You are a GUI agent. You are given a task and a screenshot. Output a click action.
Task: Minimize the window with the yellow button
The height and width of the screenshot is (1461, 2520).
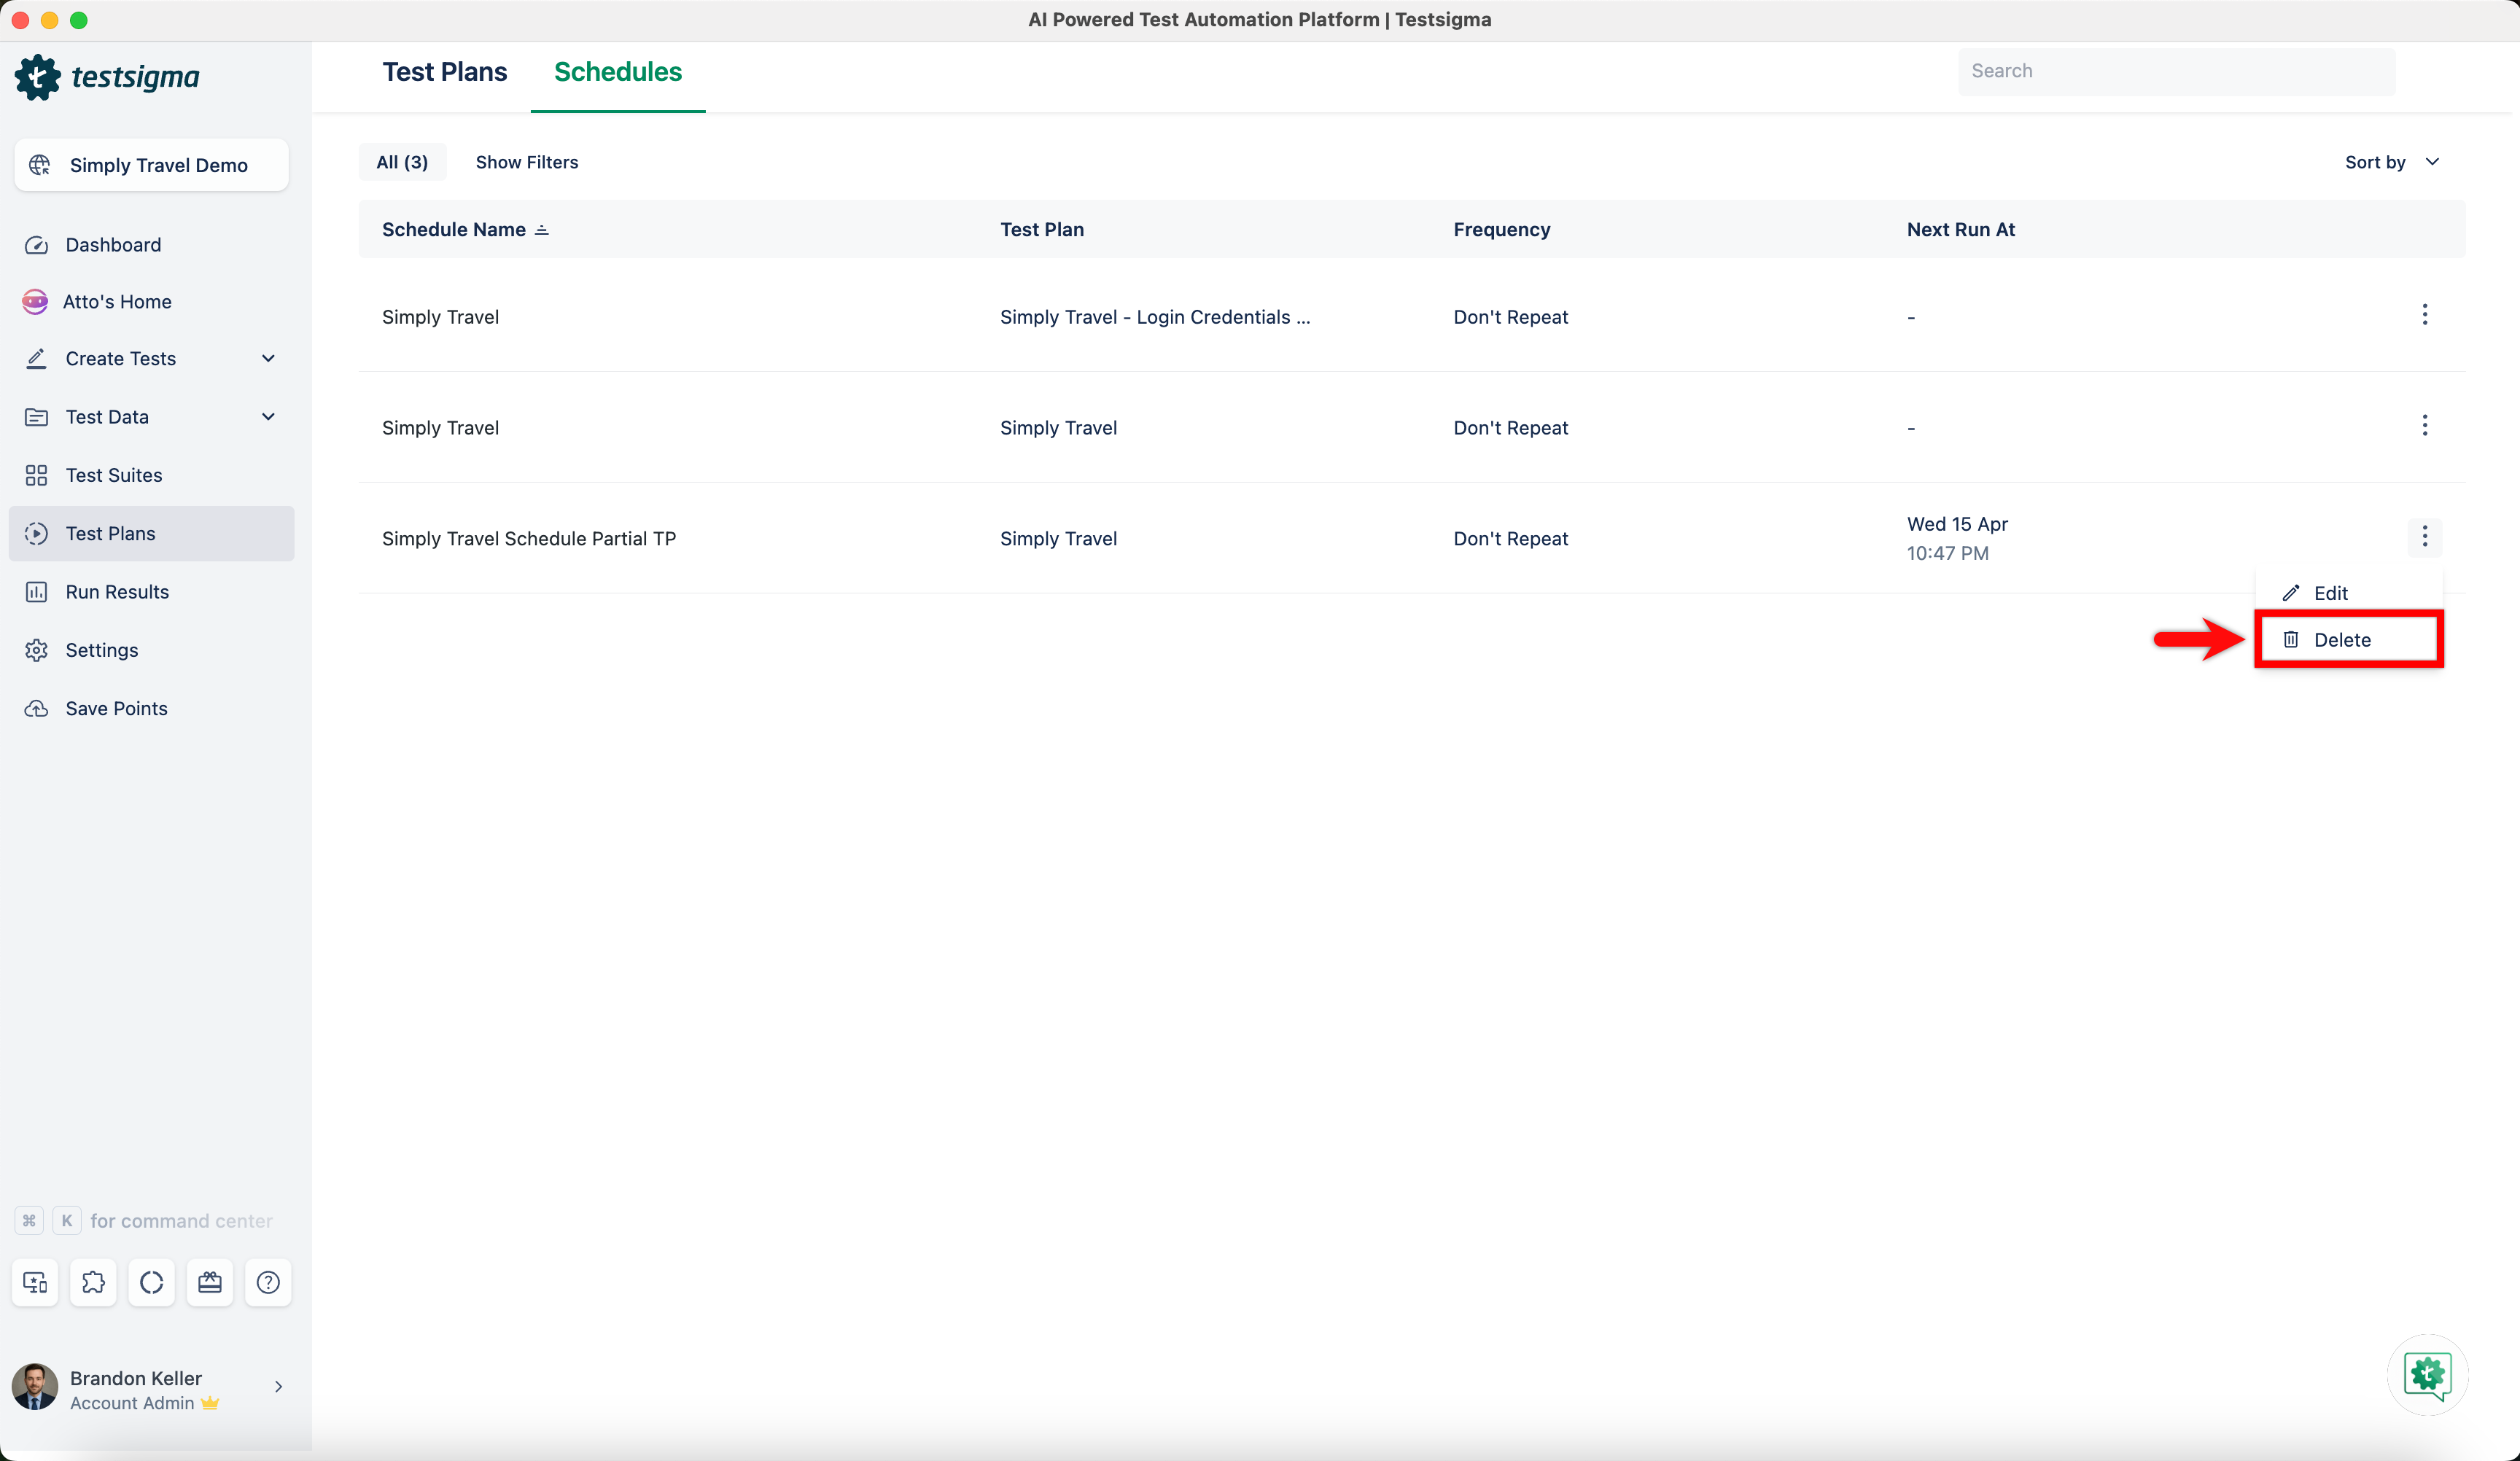(x=49, y=20)
